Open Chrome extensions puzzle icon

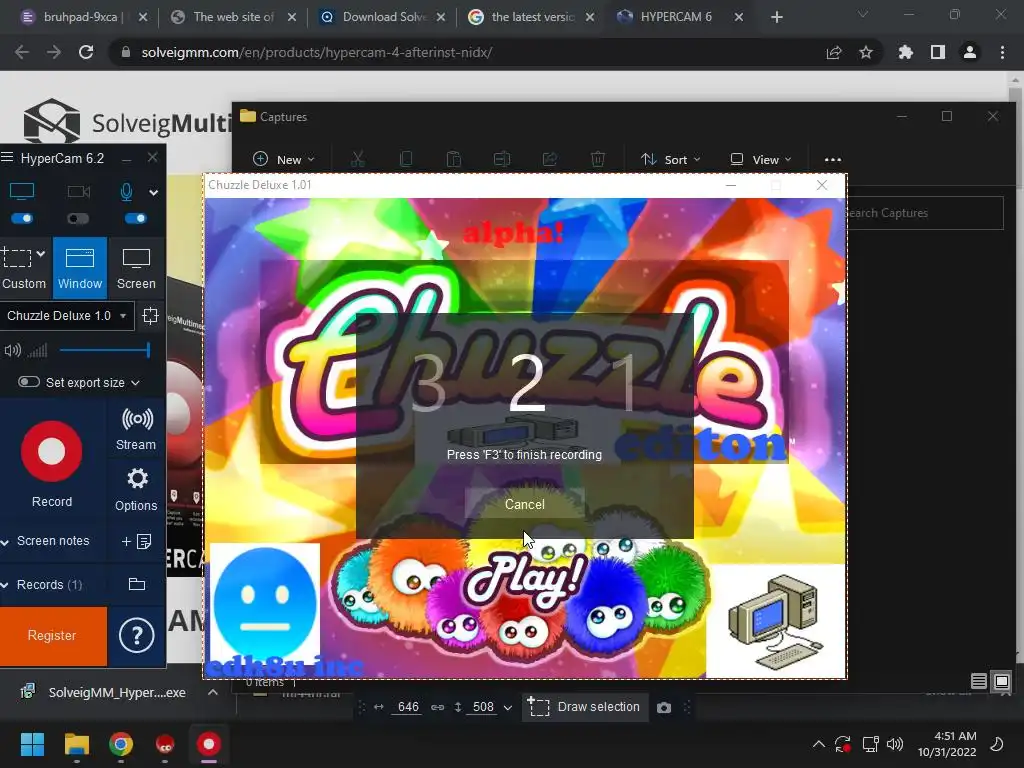click(x=906, y=52)
